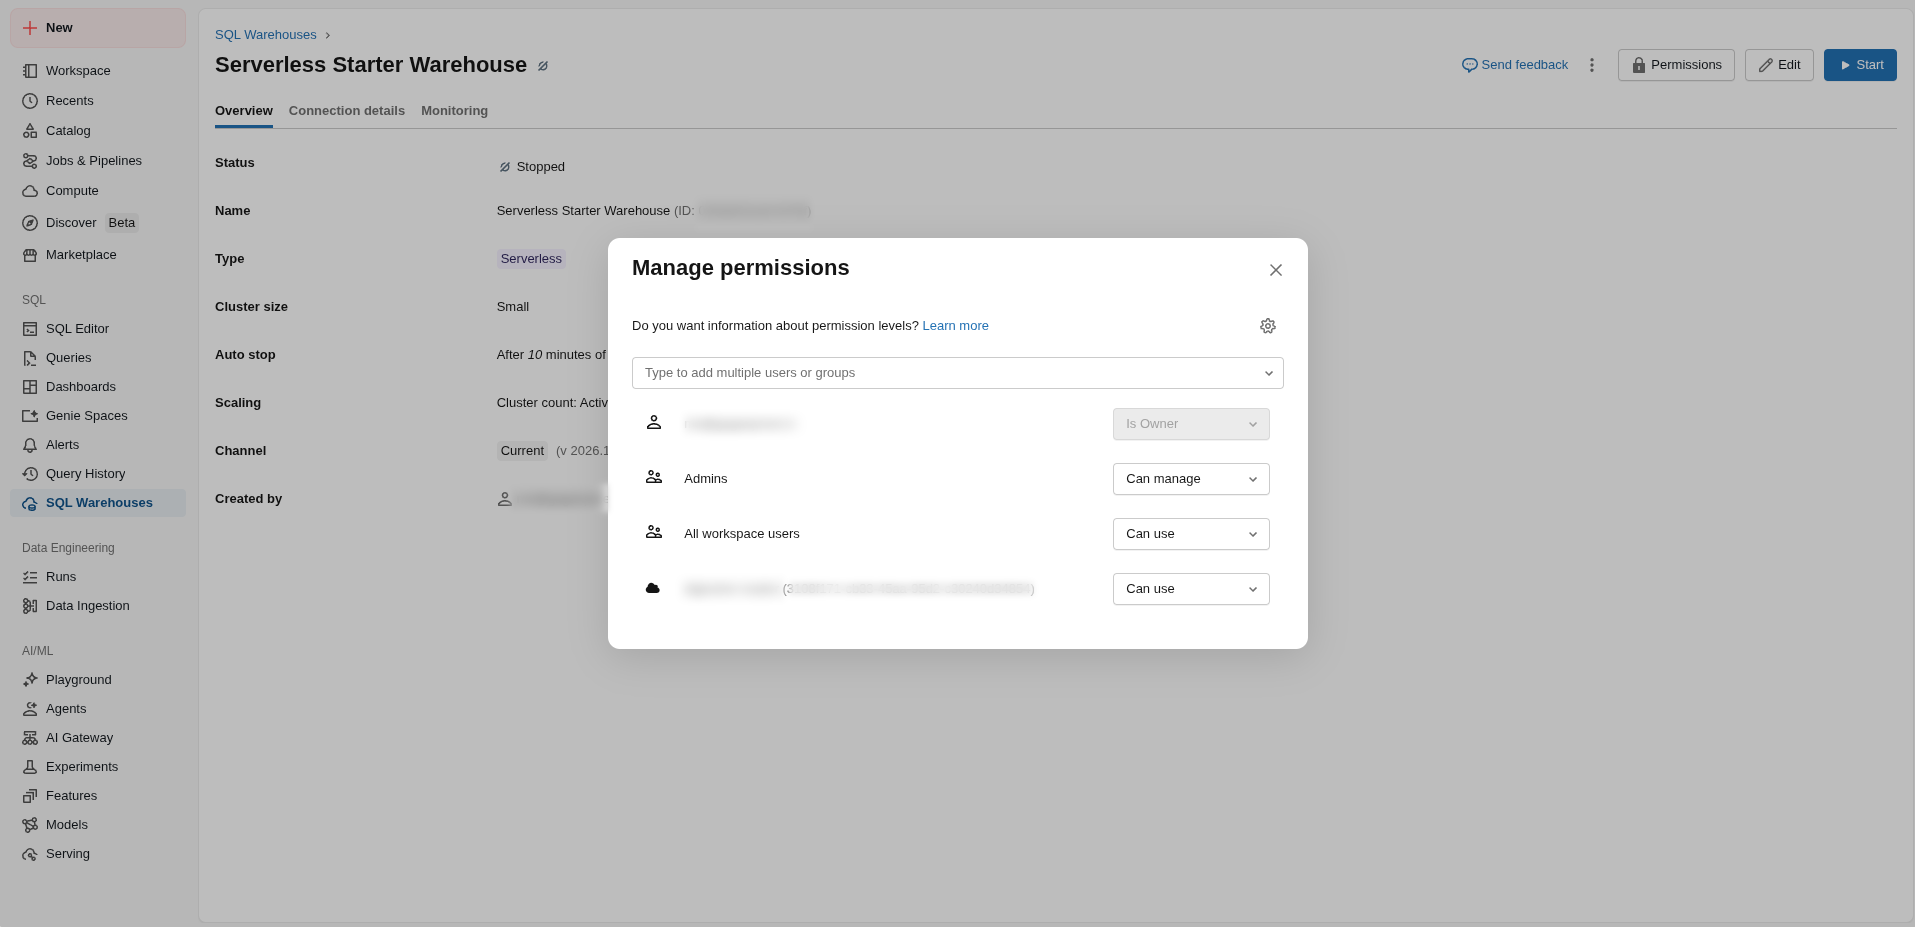Open the Admins permission dropdown
The height and width of the screenshot is (927, 1915).
click(x=1191, y=479)
